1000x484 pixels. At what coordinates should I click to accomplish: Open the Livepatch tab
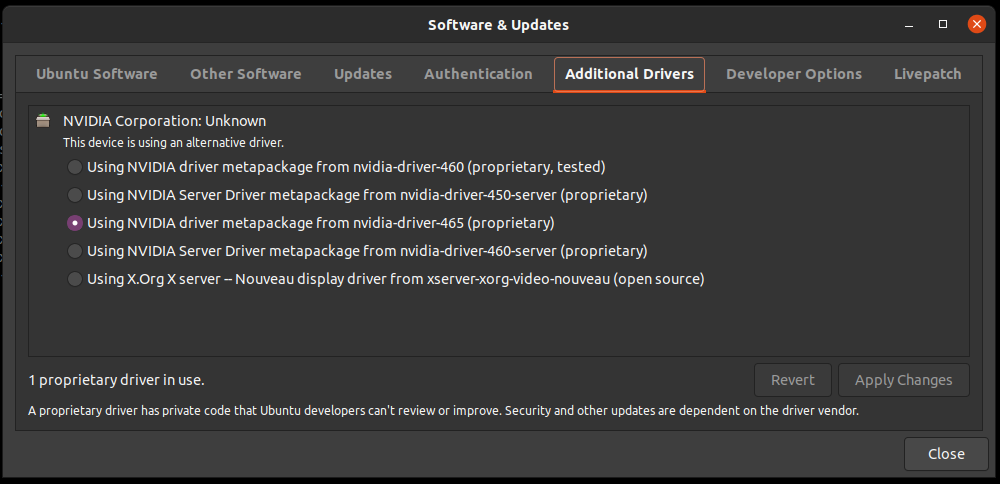[x=927, y=74]
